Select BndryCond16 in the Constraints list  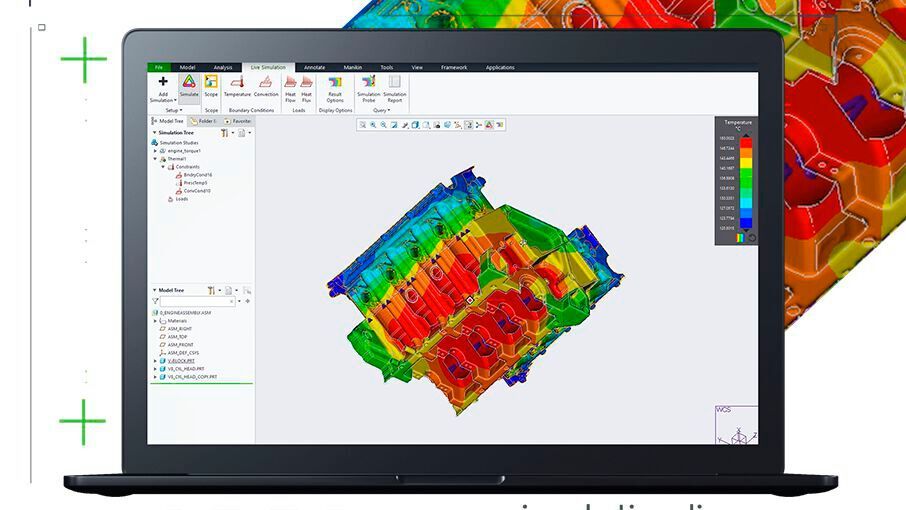pos(197,175)
